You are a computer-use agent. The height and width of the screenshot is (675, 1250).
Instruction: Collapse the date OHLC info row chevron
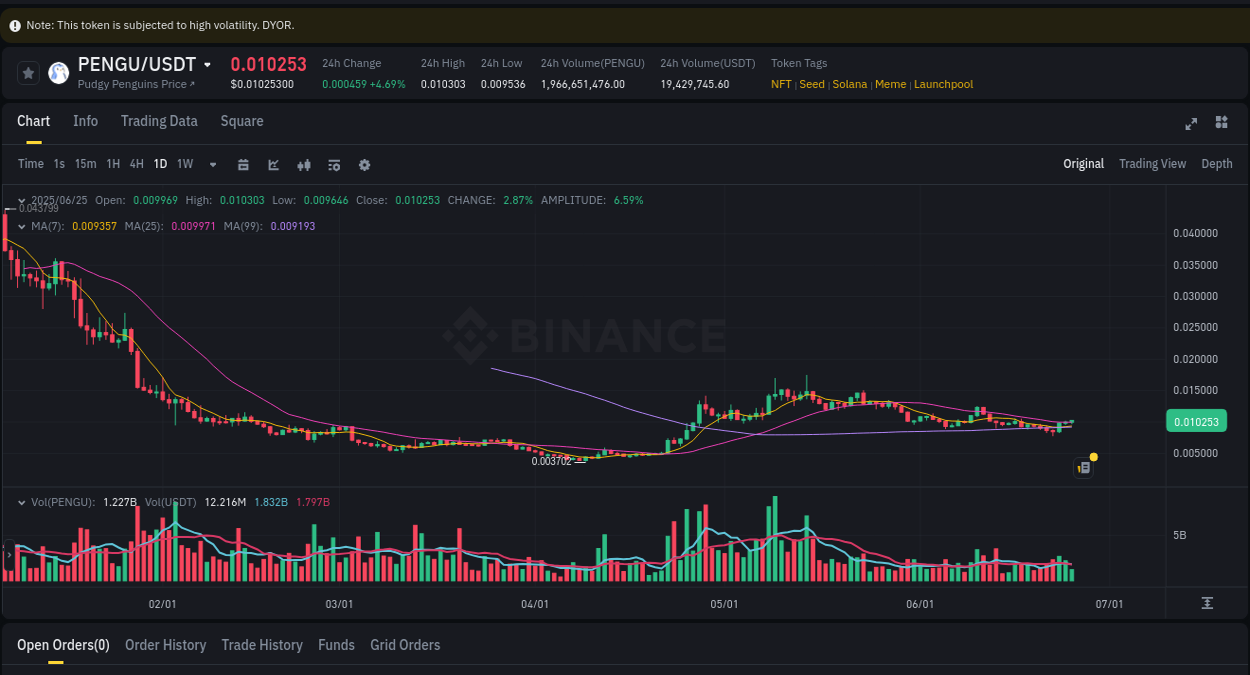(22, 200)
